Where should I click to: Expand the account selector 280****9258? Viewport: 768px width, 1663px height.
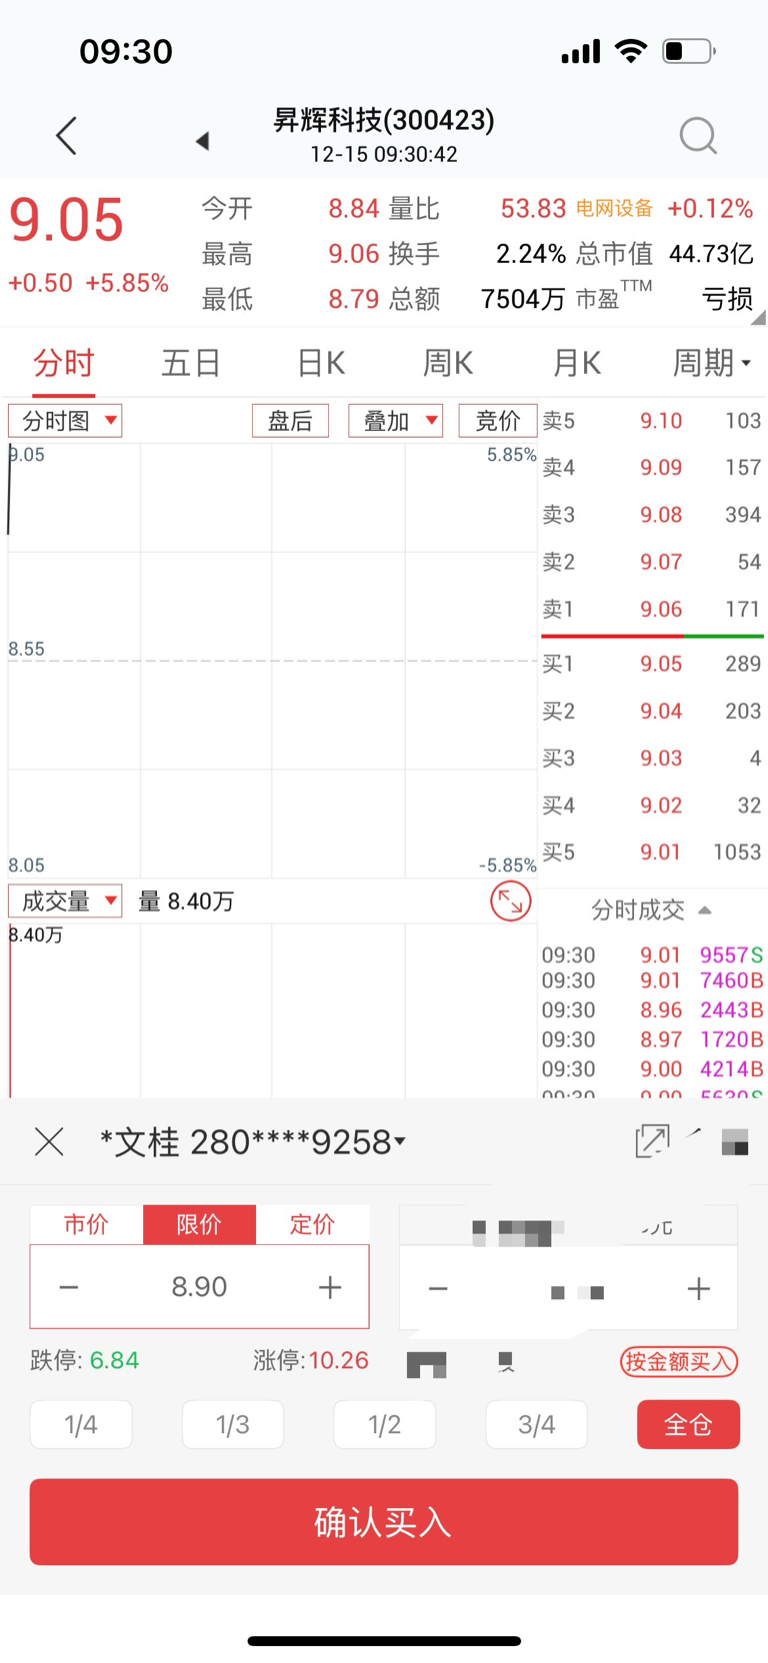click(253, 1141)
